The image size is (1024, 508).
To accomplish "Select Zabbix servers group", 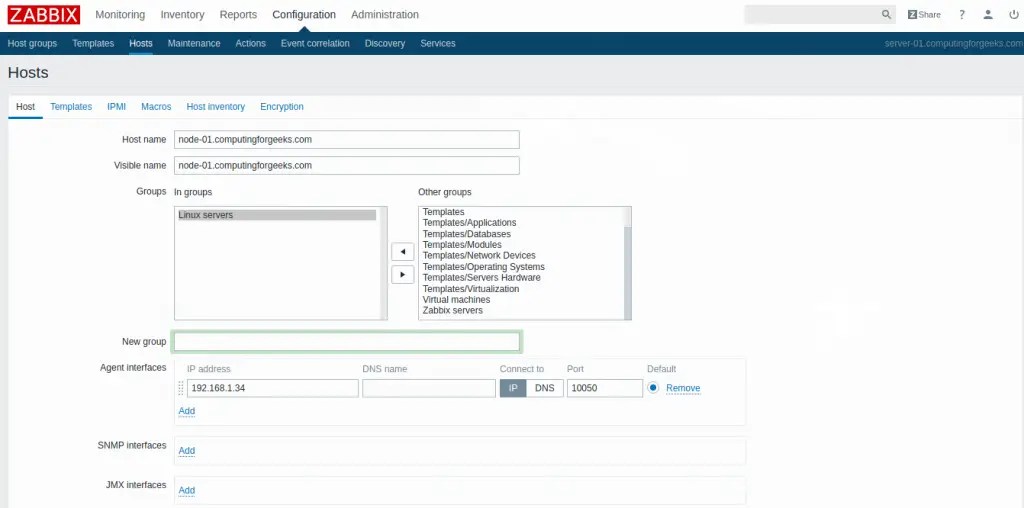I will pyautogui.click(x=453, y=310).
